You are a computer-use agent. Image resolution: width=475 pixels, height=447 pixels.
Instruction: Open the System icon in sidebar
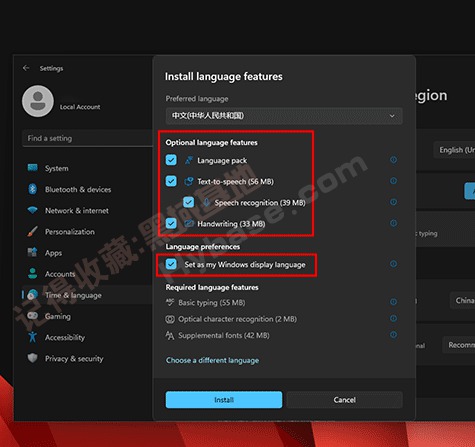point(33,168)
